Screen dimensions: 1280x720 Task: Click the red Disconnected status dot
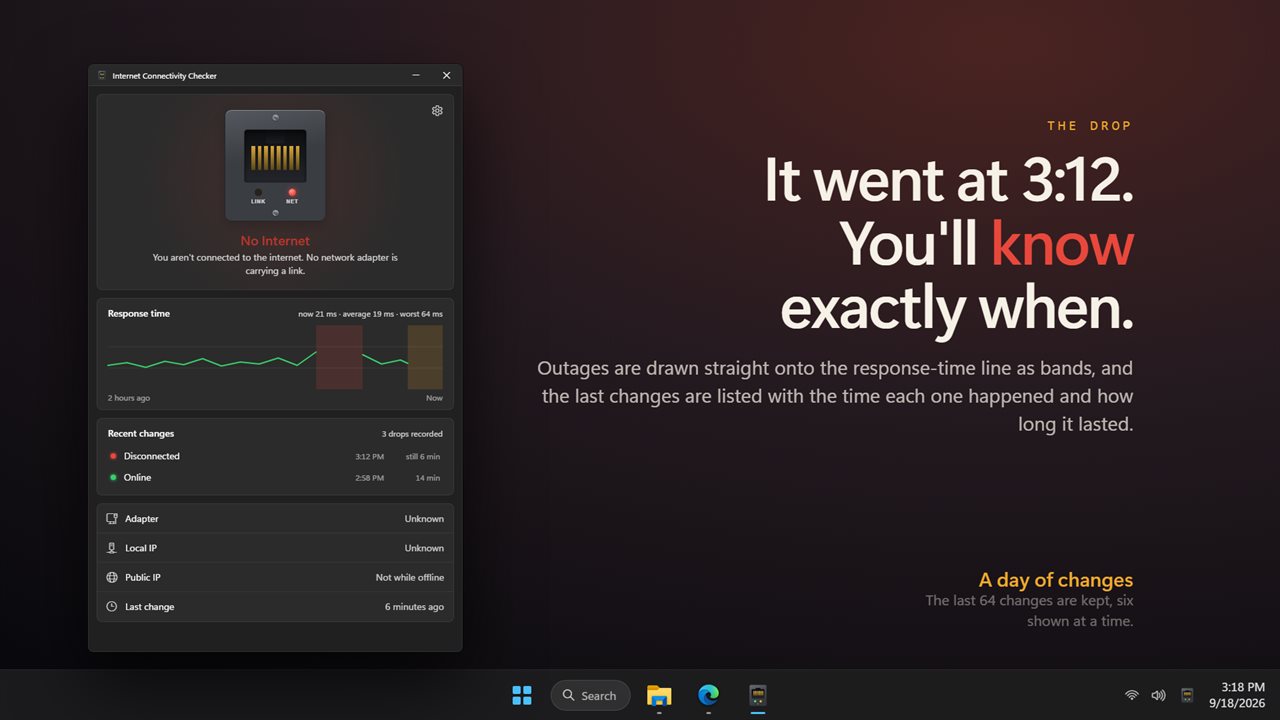[113, 456]
